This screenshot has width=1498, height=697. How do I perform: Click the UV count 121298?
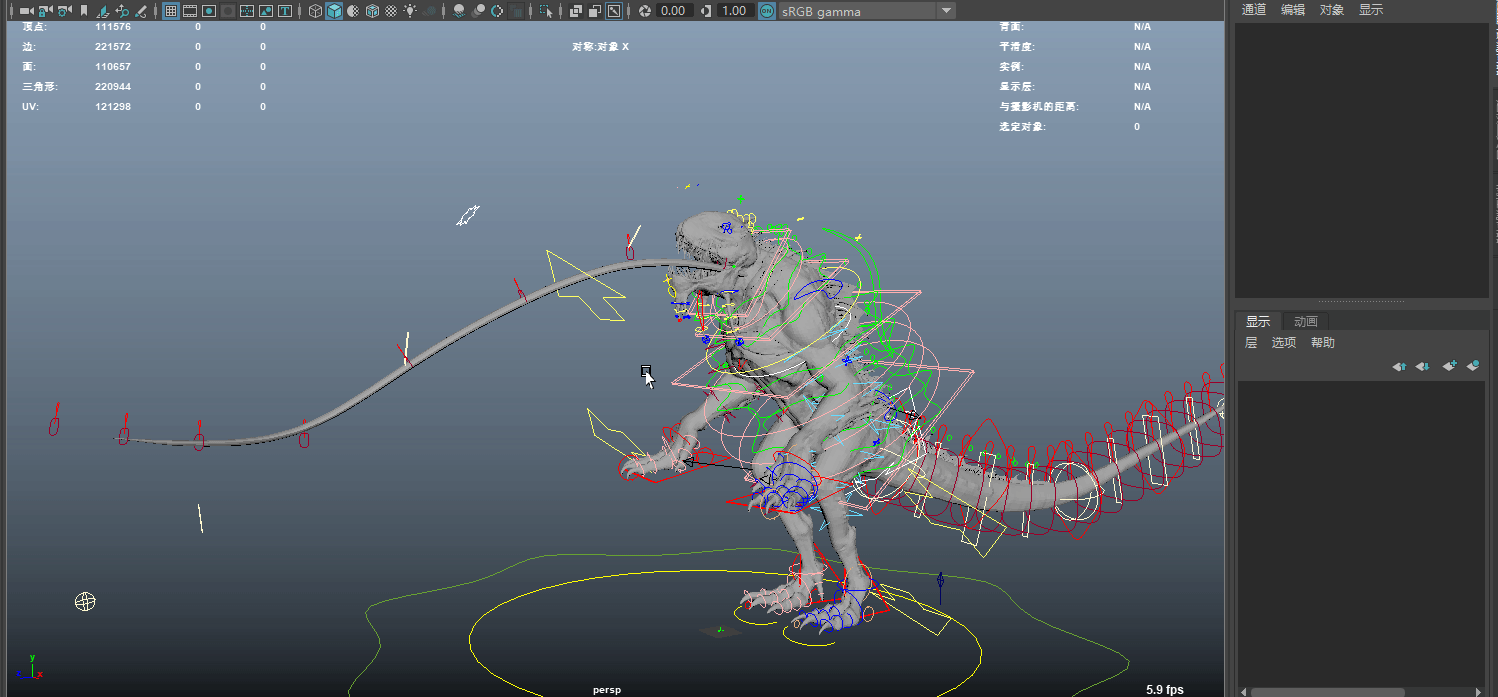point(113,107)
